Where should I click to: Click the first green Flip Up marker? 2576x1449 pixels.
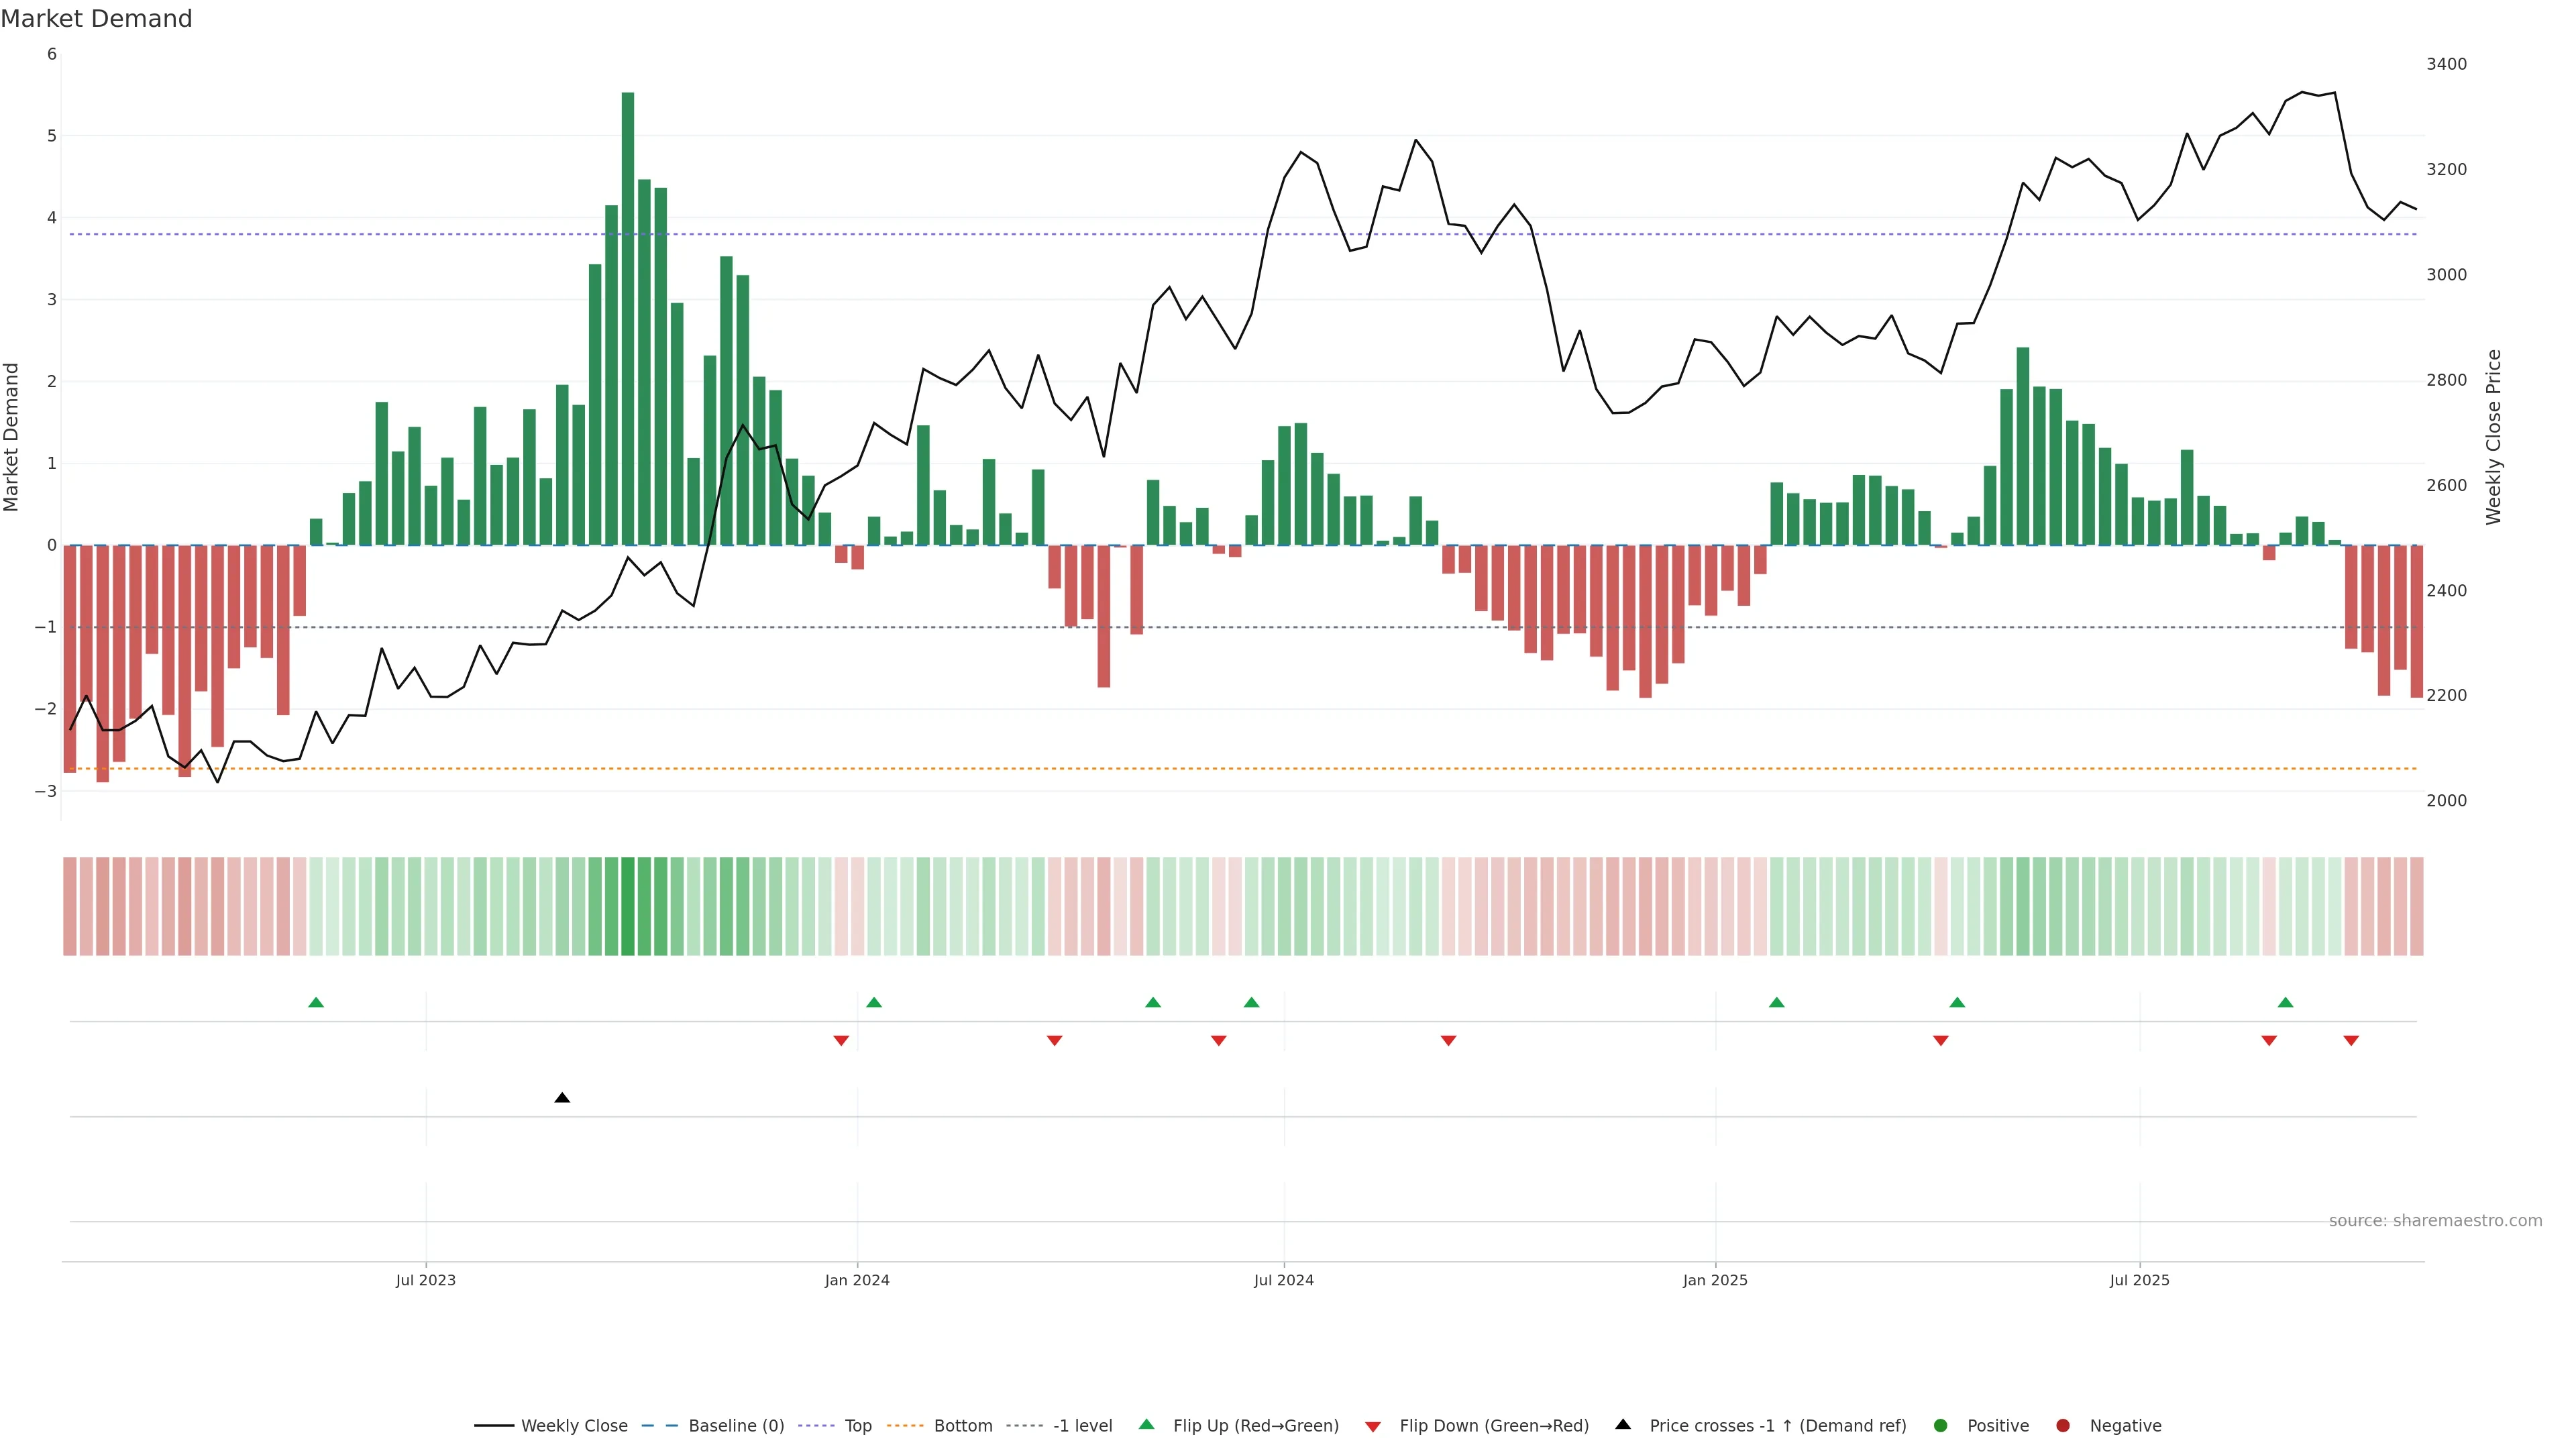(316, 1002)
